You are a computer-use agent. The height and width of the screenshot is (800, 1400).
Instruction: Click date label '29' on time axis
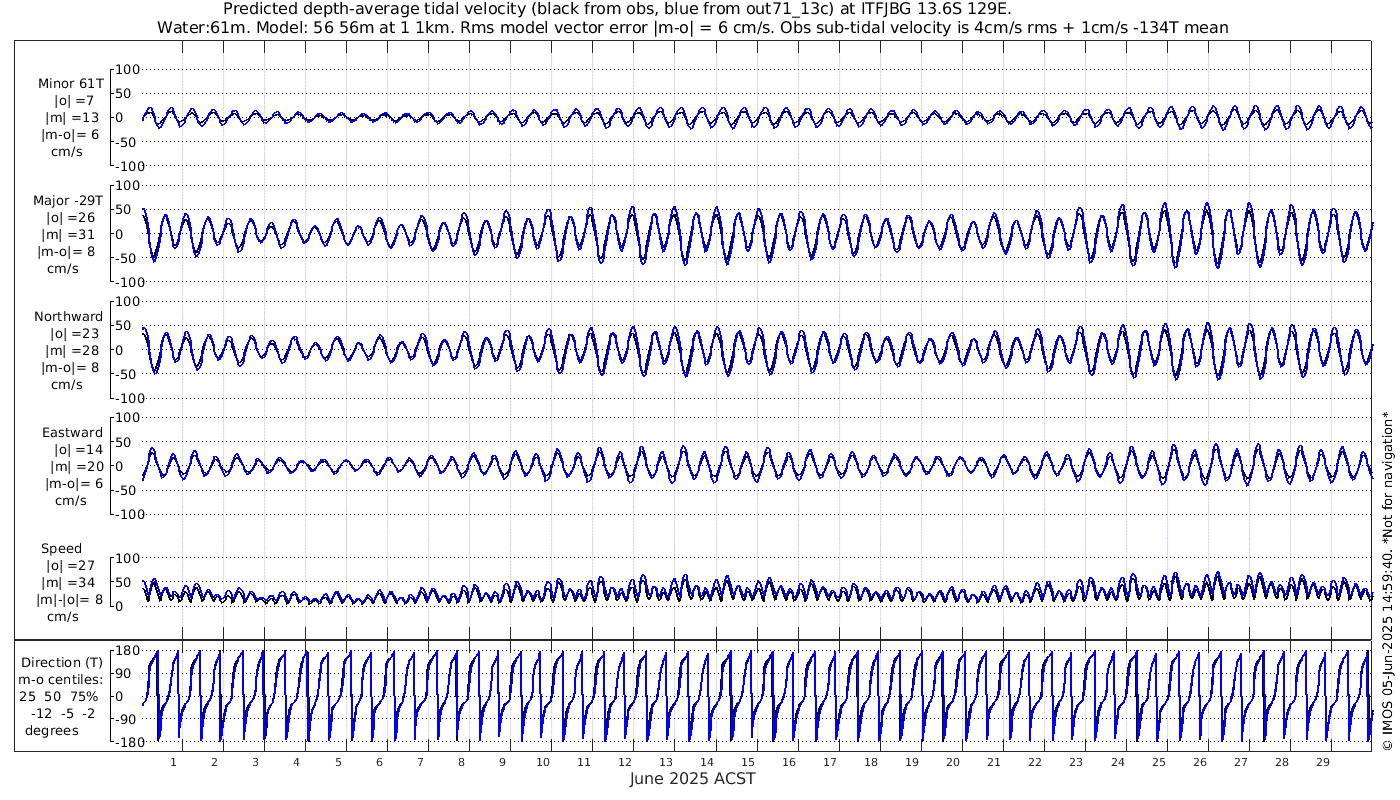tap(1322, 762)
